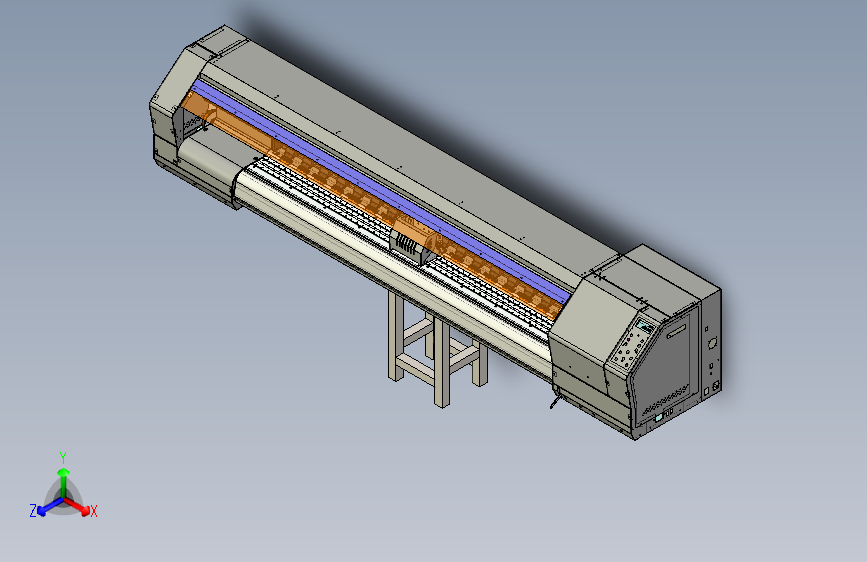Click the green Y axis arrow on the triad
This screenshot has width=867, height=562.
coord(64,481)
